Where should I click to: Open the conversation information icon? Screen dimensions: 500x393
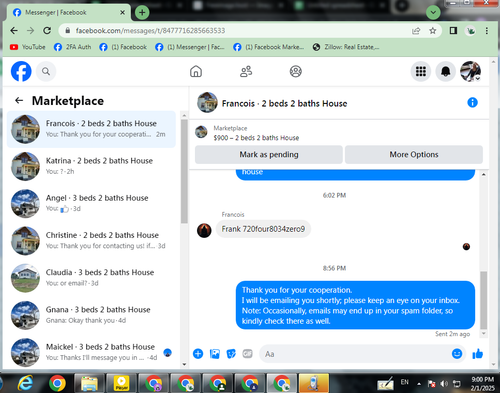472,103
